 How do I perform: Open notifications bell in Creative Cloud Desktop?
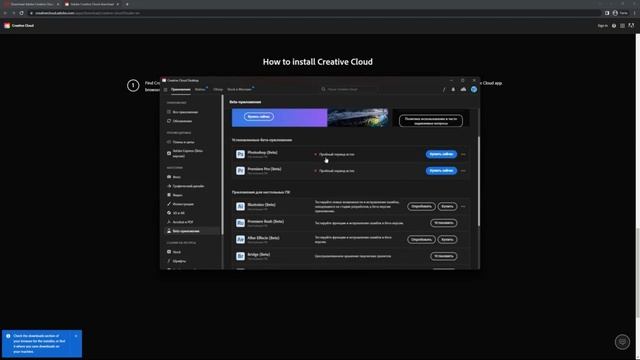[x=453, y=89]
